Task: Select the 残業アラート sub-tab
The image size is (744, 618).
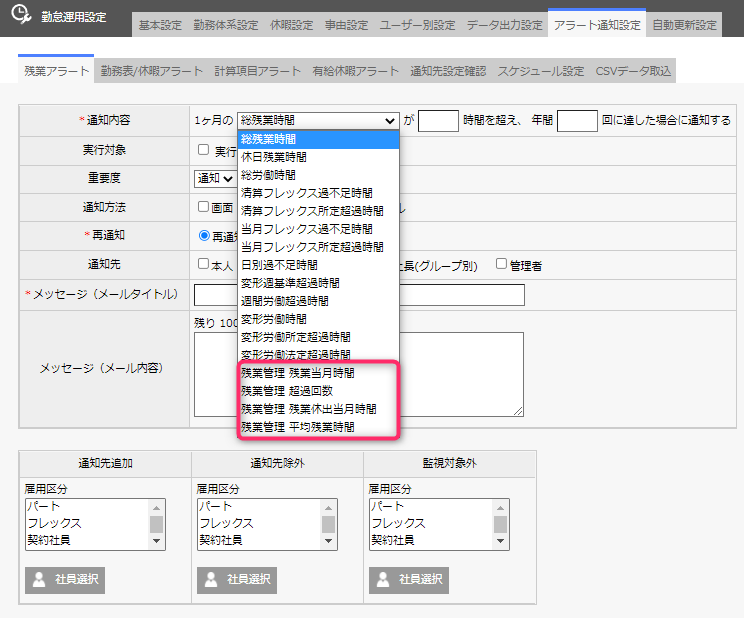Action: tap(56, 70)
